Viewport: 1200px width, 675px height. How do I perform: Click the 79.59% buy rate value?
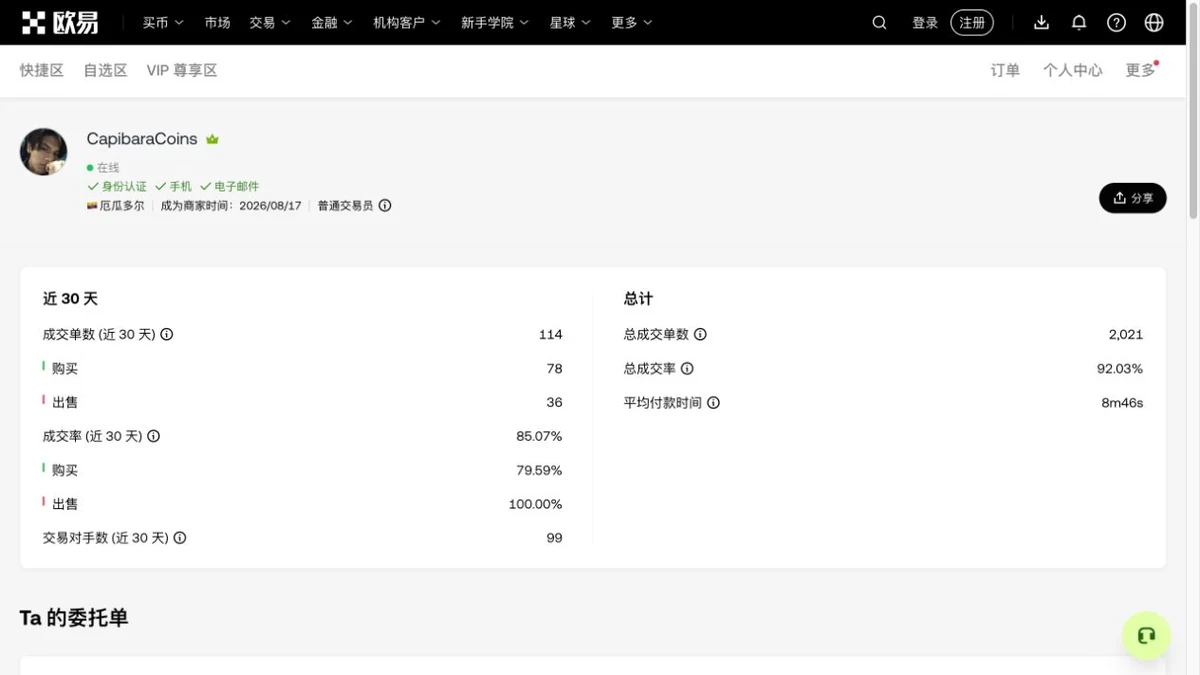coord(539,470)
